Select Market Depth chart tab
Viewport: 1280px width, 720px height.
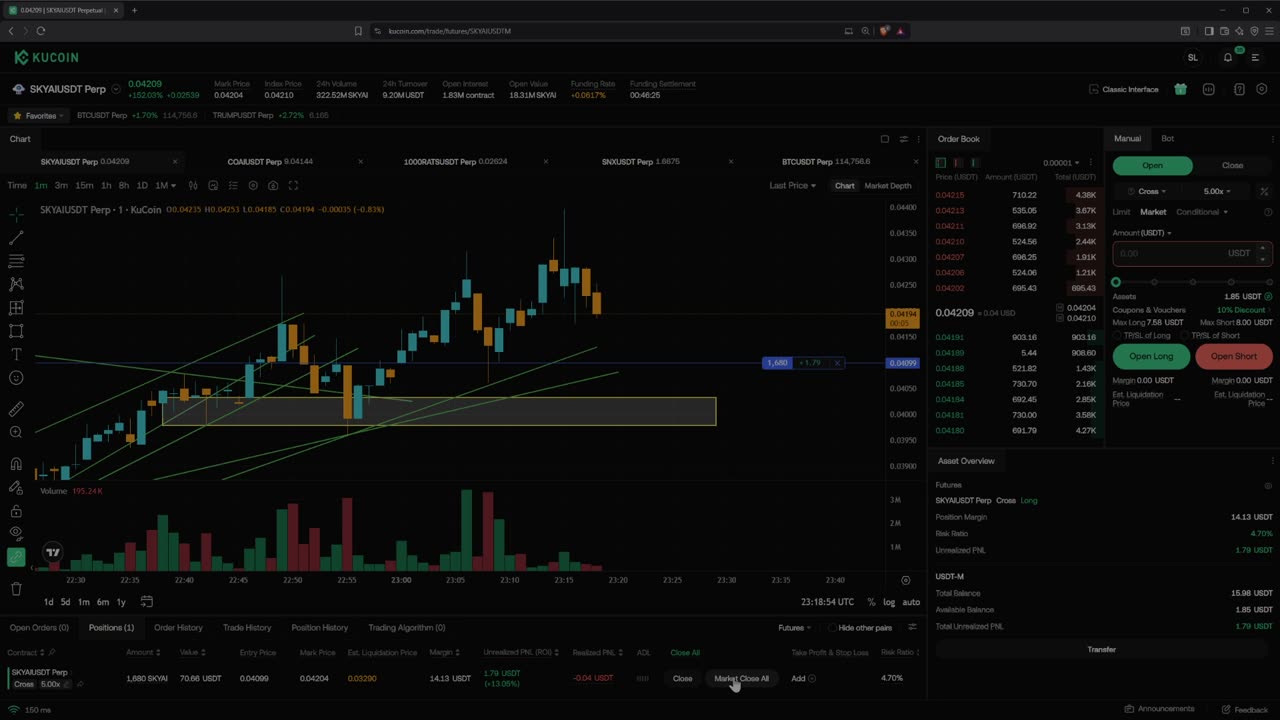(888, 185)
